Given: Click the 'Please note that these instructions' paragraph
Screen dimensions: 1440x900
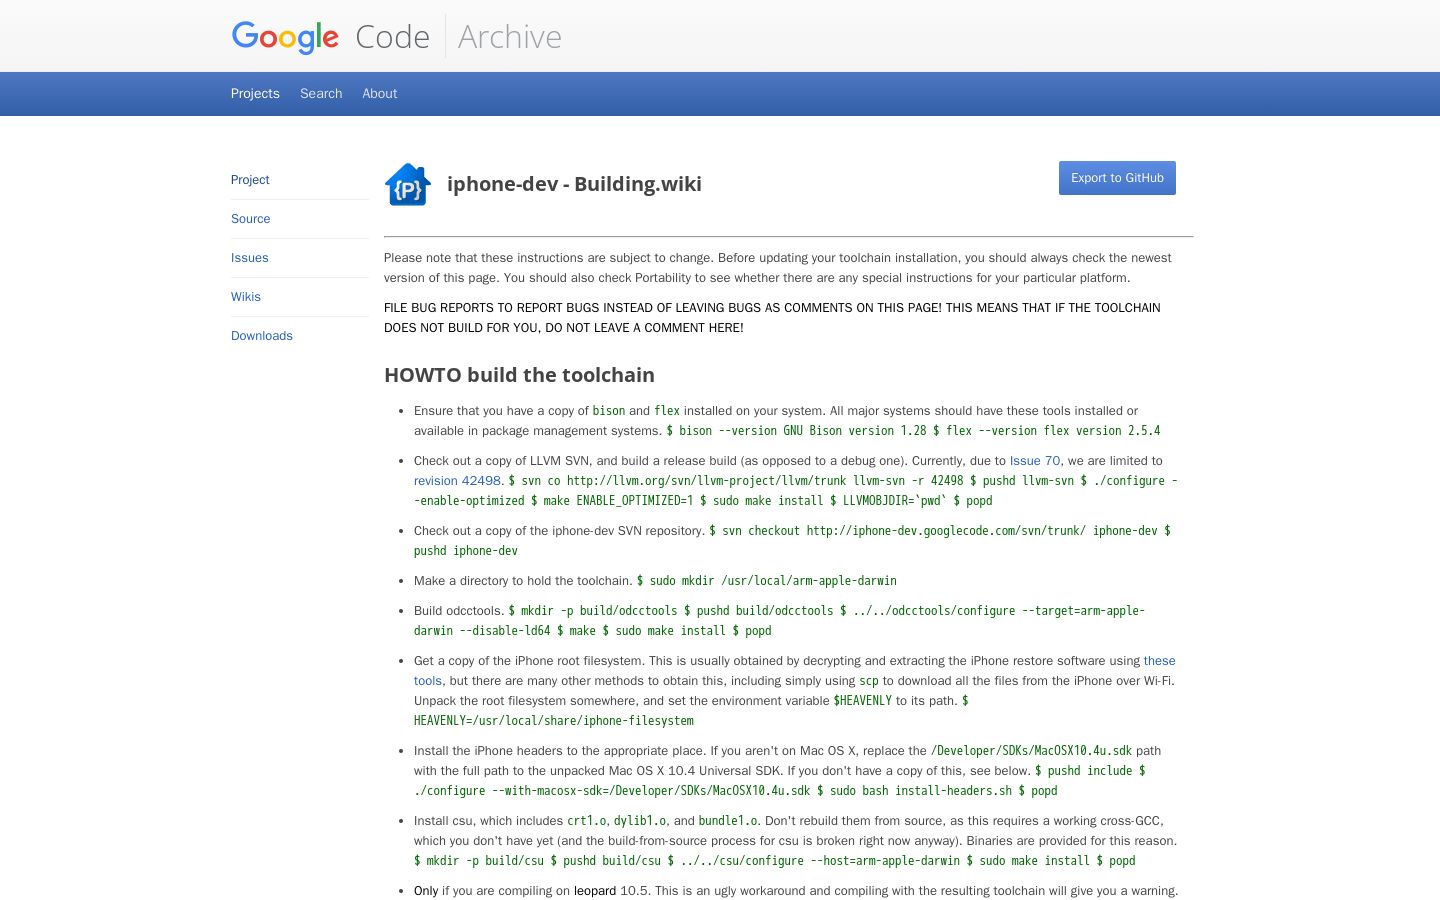Looking at the screenshot, I should [x=778, y=268].
